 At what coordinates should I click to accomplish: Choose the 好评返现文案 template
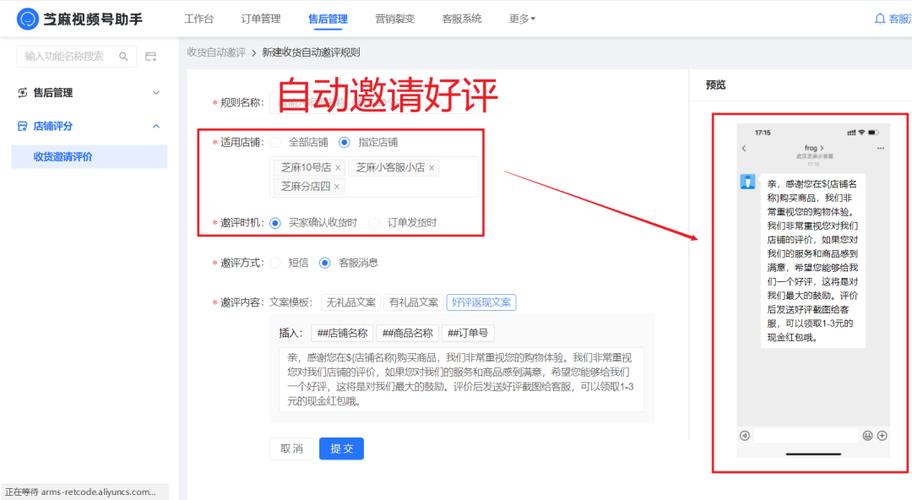[482, 302]
